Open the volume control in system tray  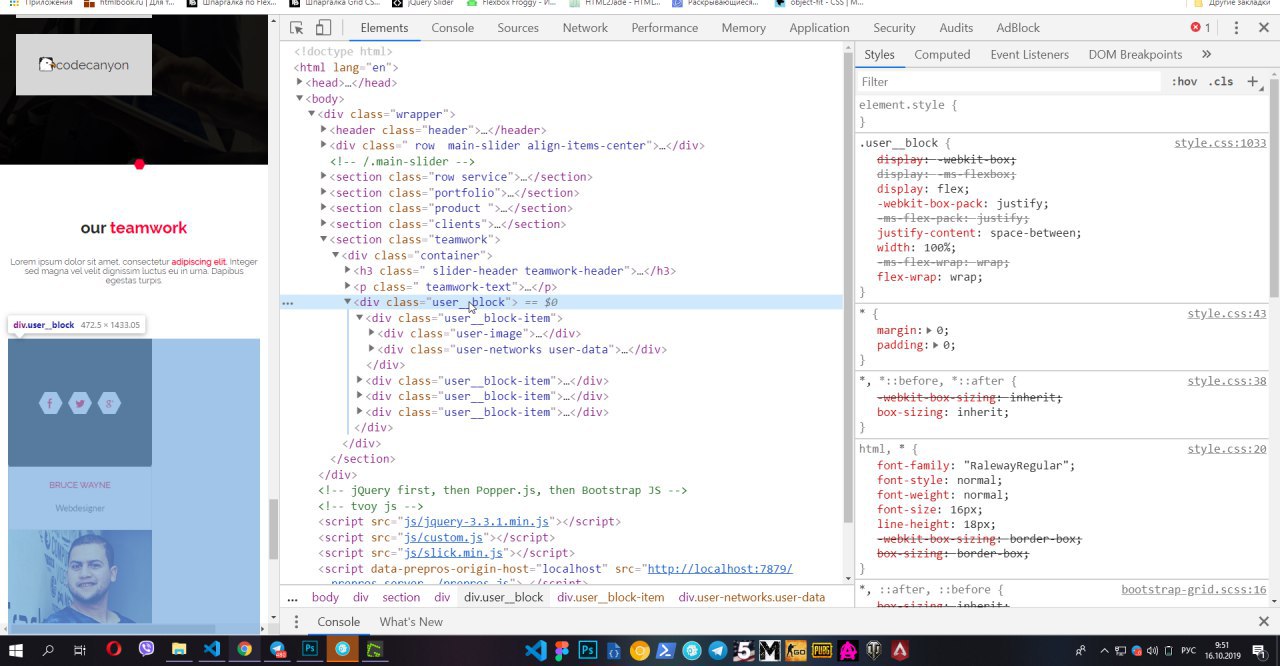[1153, 651]
